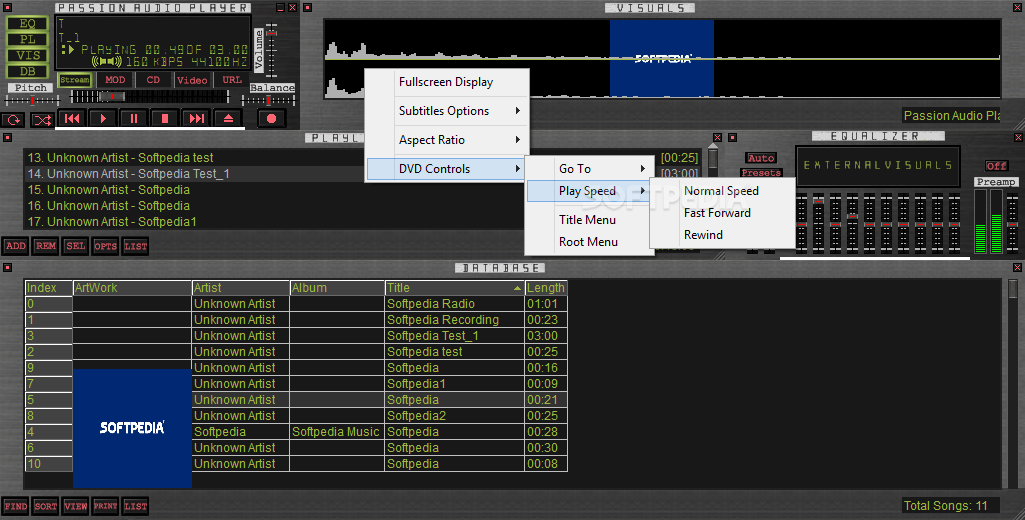Switch to the Stream source tab

(x=75, y=80)
